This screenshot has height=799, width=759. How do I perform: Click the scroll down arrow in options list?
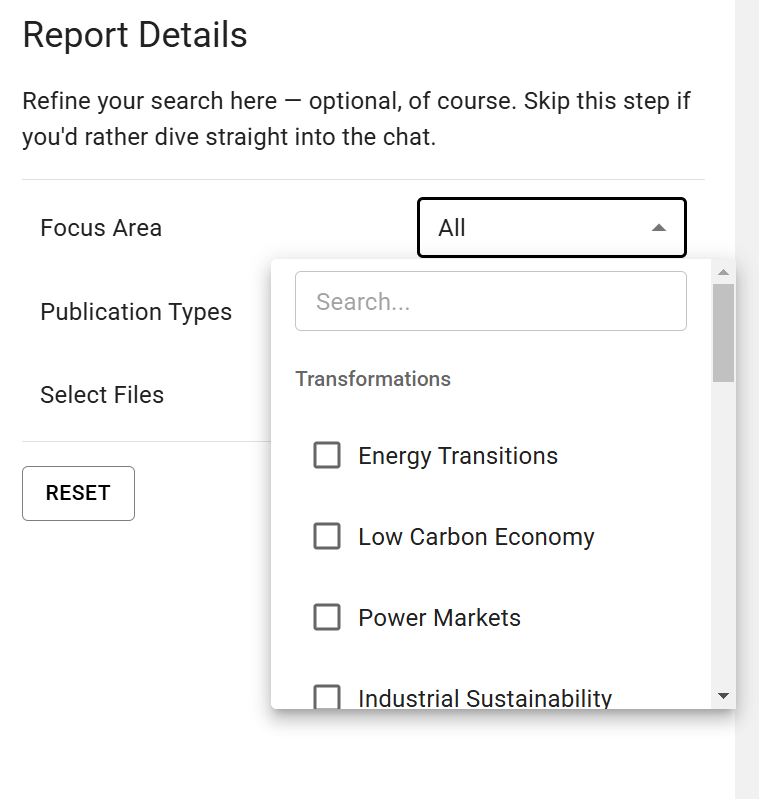pos(724,696)
